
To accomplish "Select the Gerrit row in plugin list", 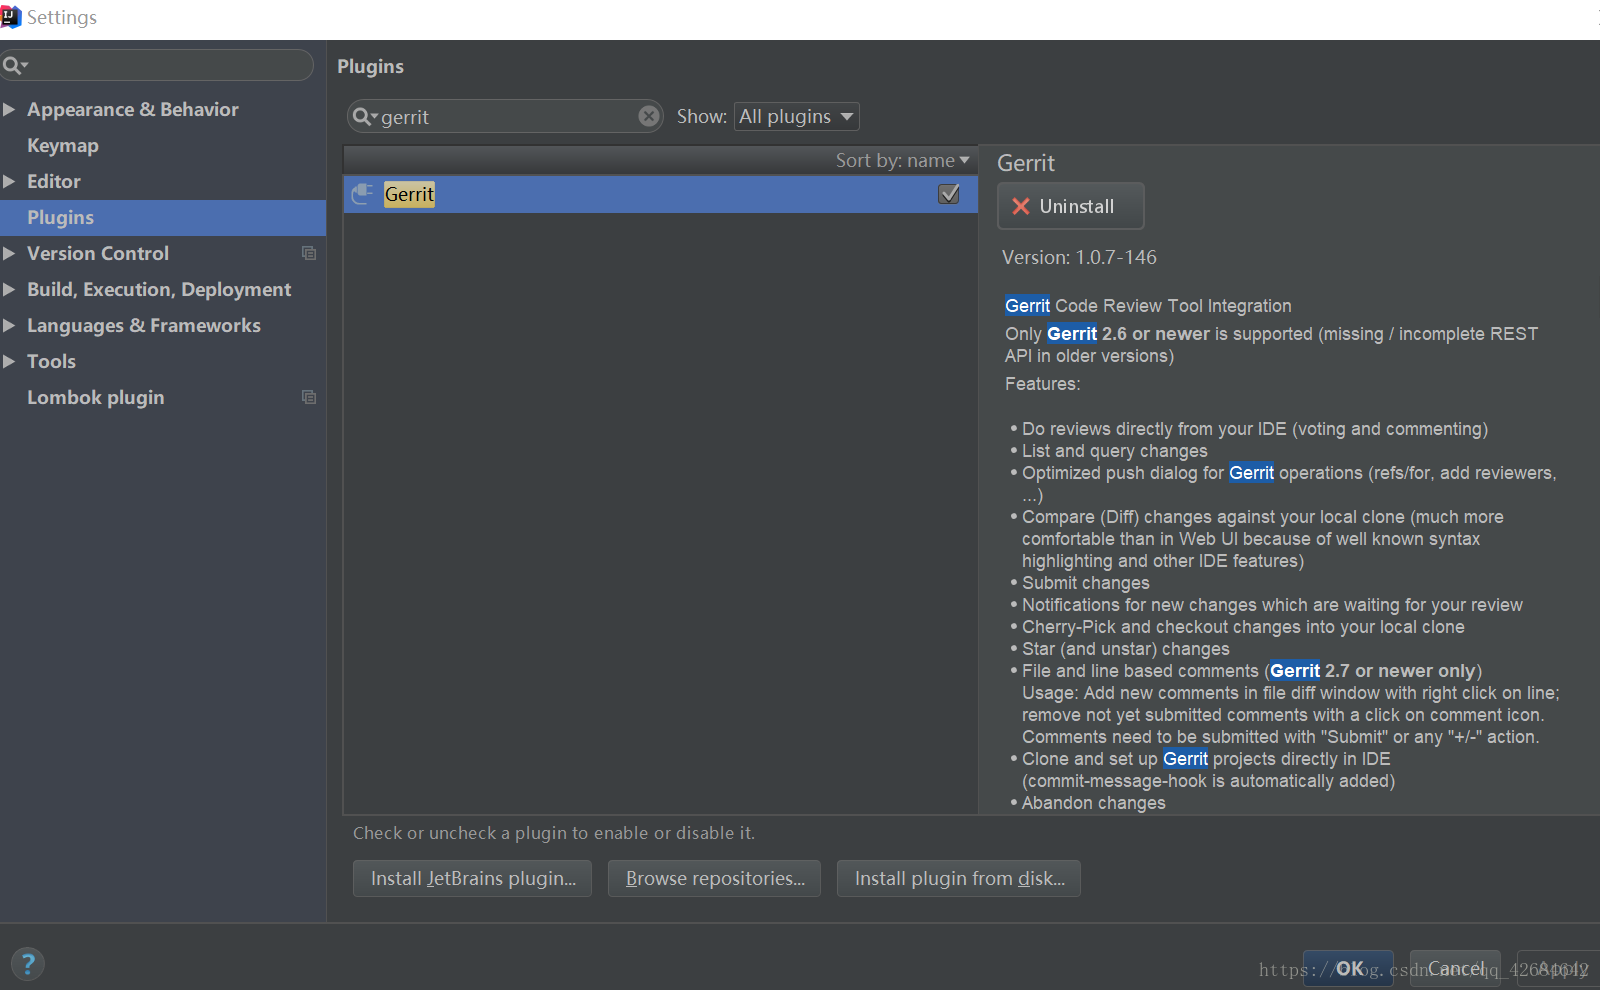I will click(x=660, y=194).
